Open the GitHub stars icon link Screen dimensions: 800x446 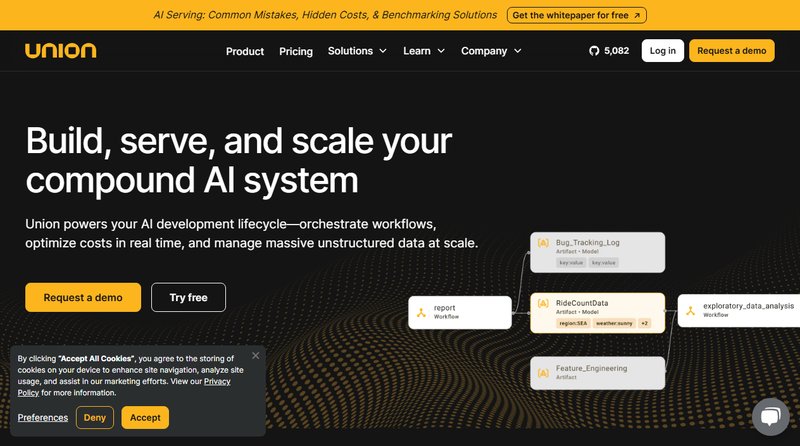[x=596, y=51]
